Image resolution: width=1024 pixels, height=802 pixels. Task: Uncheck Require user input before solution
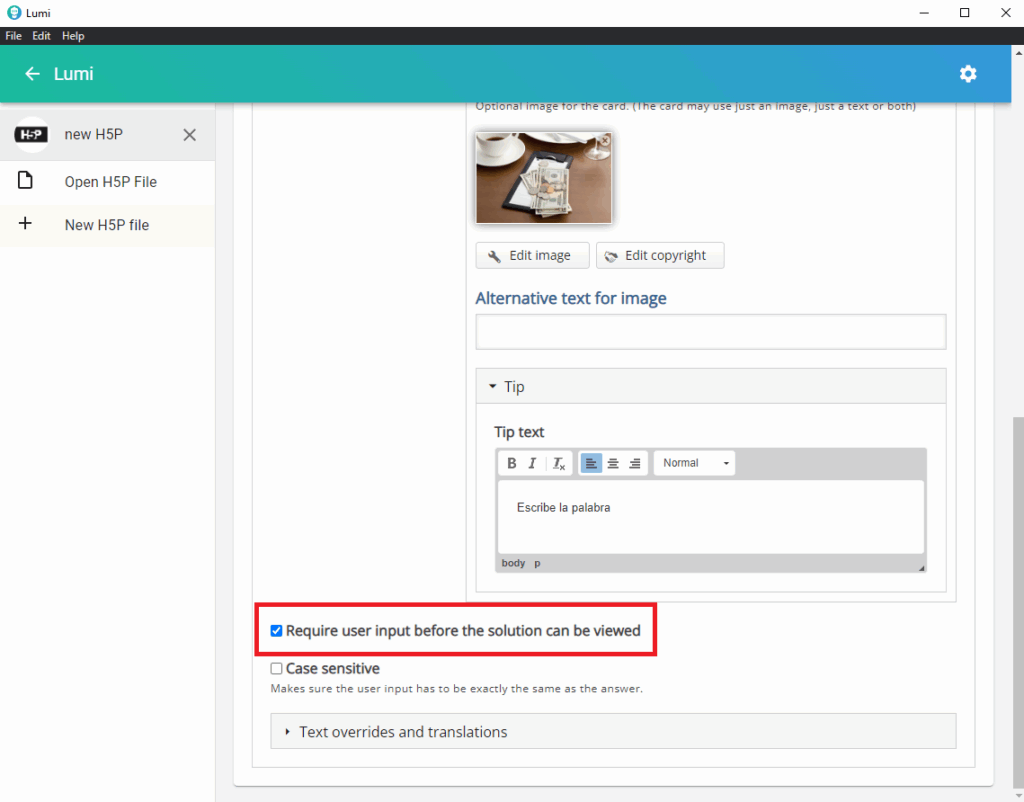(x=277, y=631)
